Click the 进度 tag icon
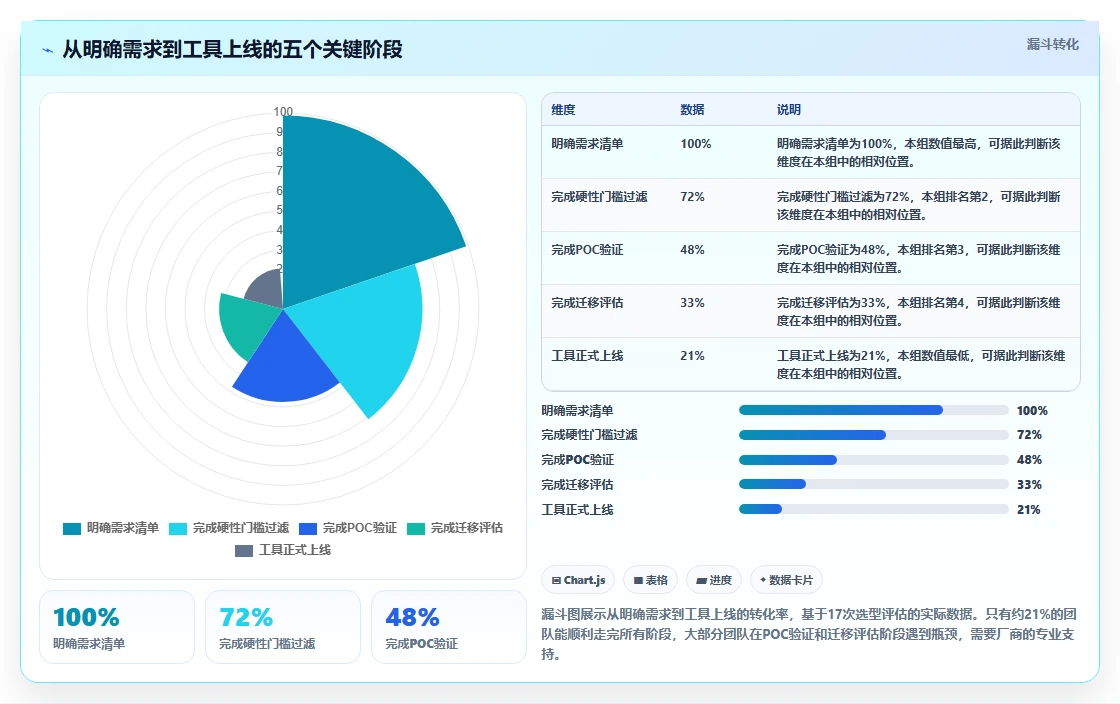 coord(701,580)
